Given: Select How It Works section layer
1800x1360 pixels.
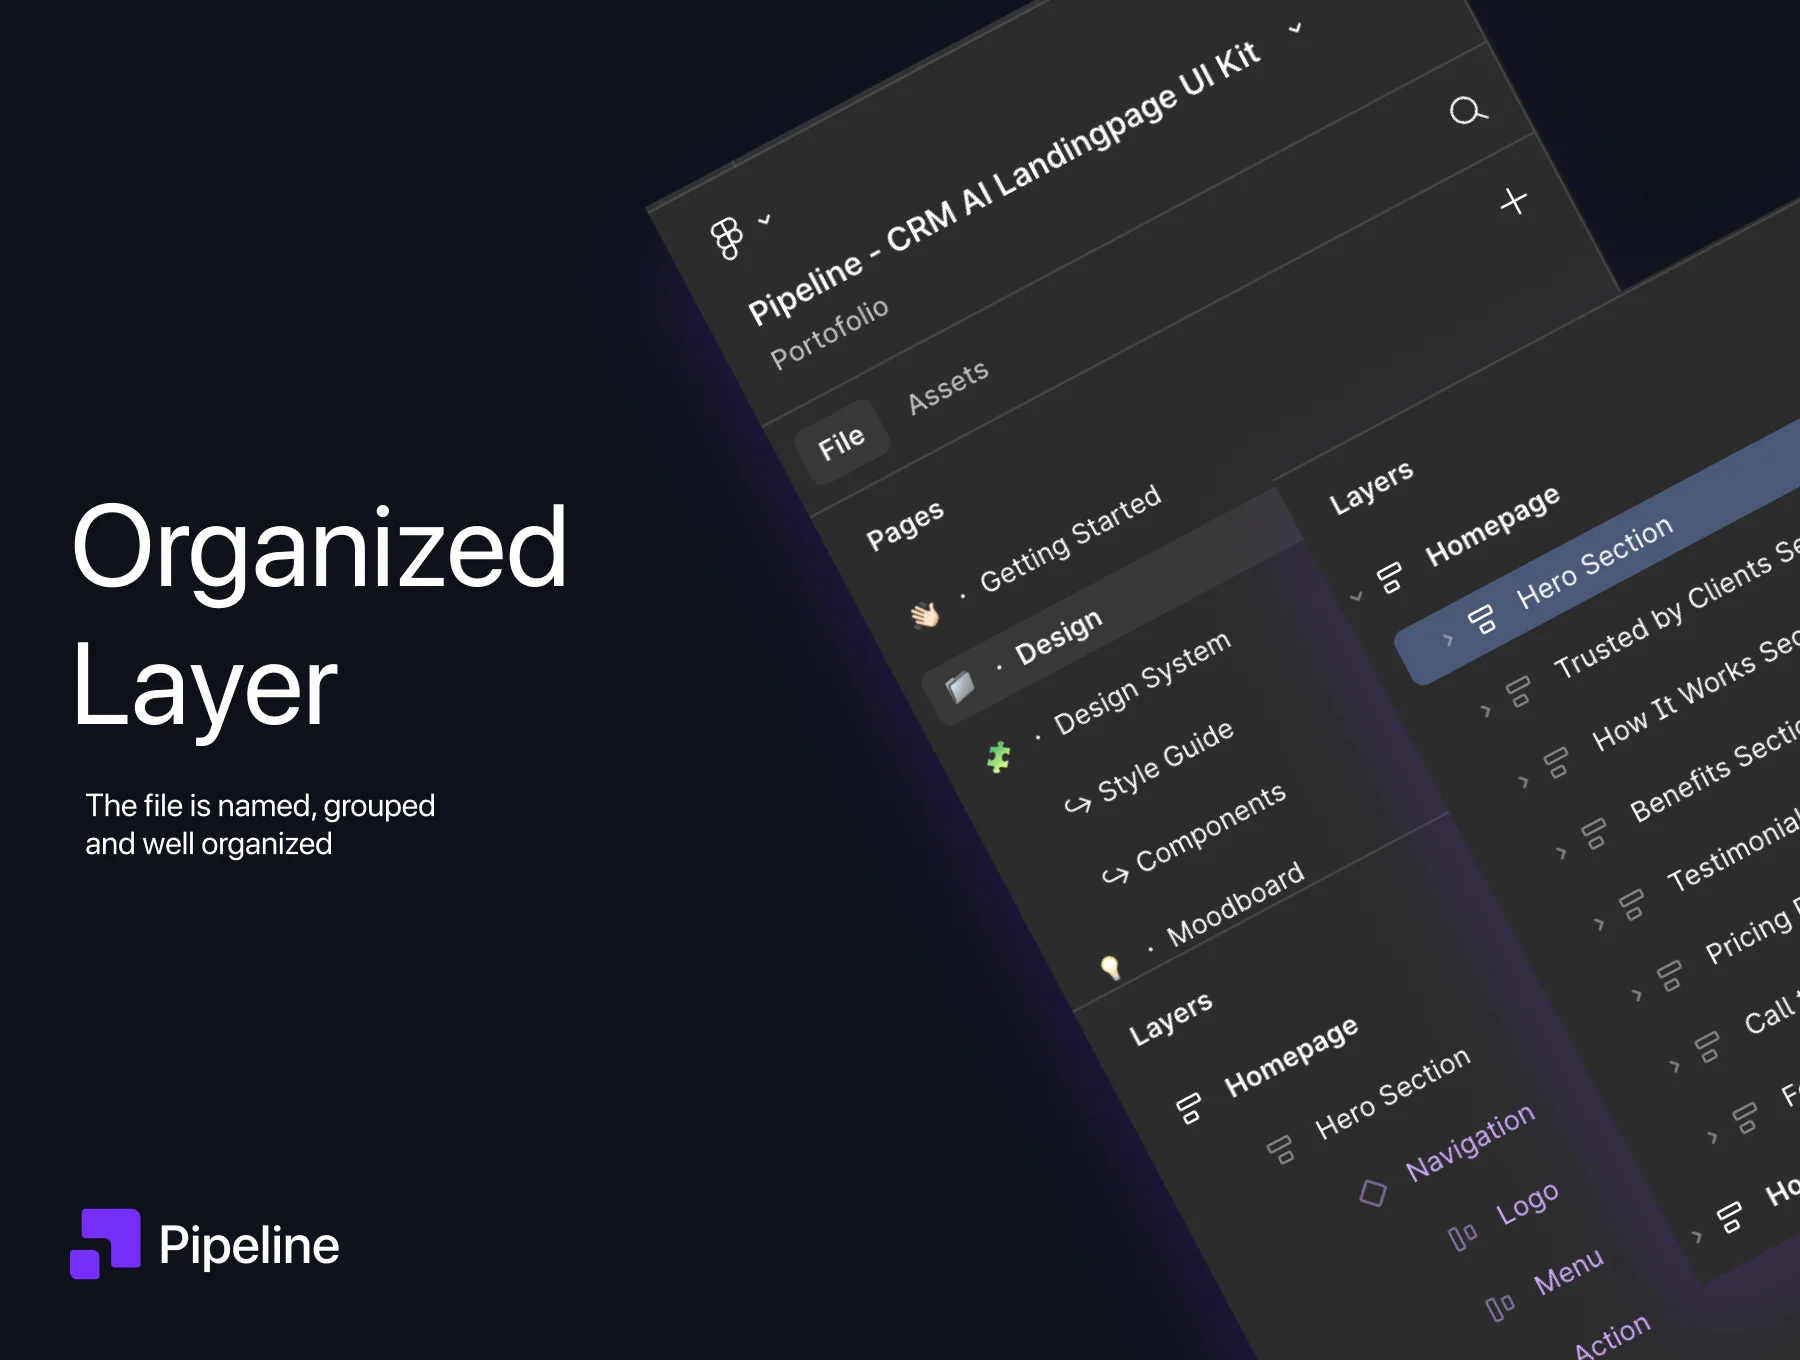Looking at the screenshot, I should tap(1695, 690).
